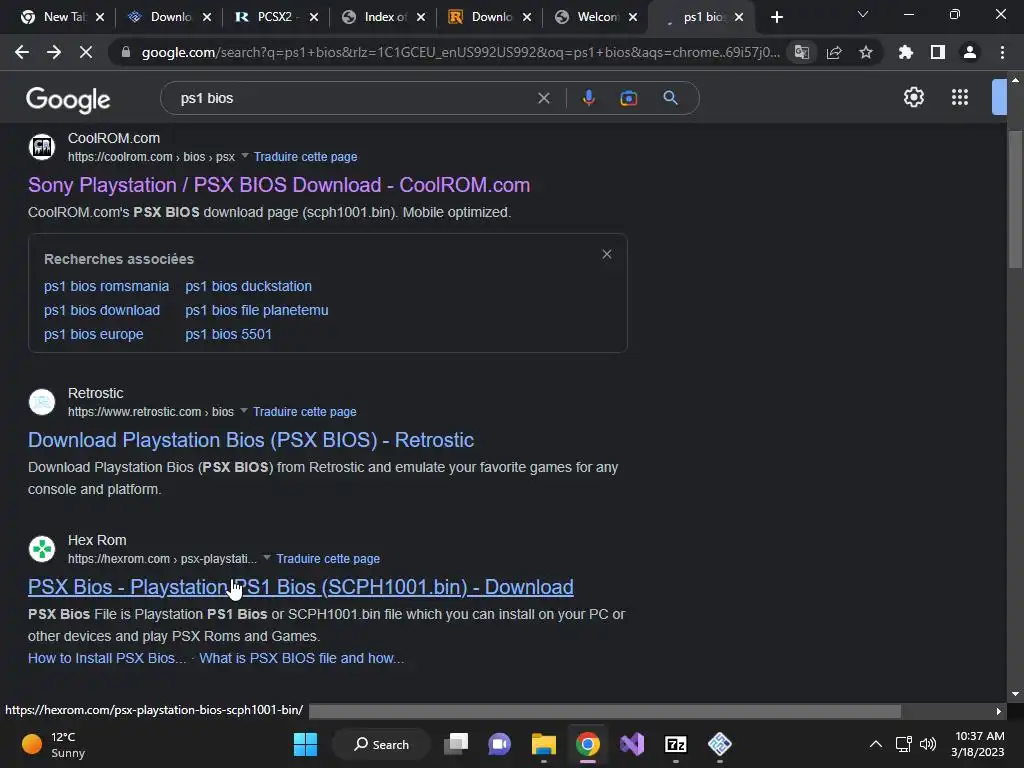
Task: Open the Windows Start menu
Action: point(305,744)
